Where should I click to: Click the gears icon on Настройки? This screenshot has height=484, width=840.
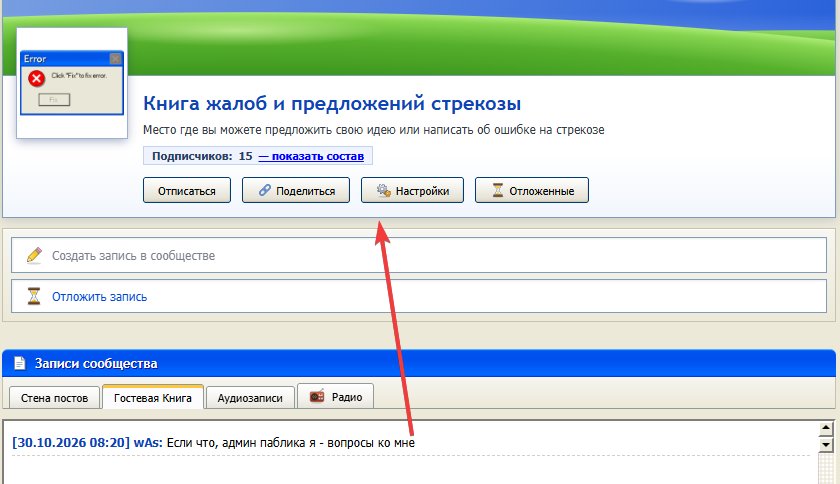point(384,190)
